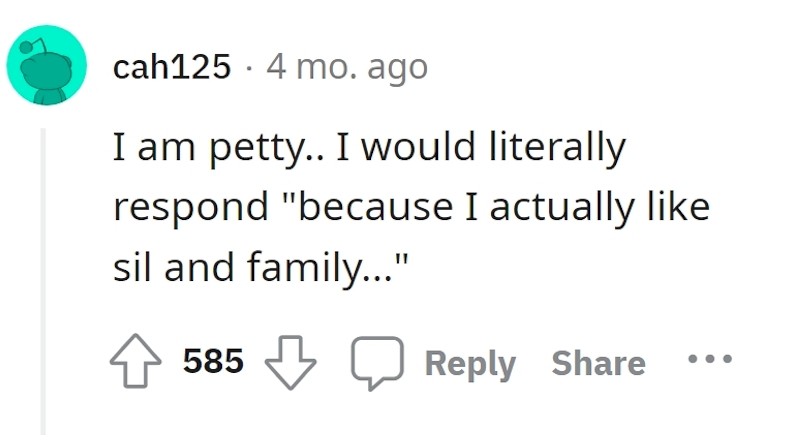800x435 pixels.
Task: Open cah125's teal Snoo avatar
Action: coord(46,65)
